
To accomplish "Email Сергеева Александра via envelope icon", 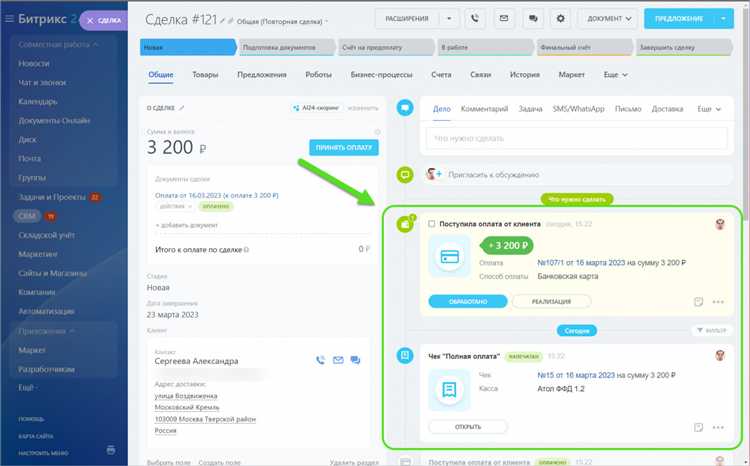I will [338, 360].
